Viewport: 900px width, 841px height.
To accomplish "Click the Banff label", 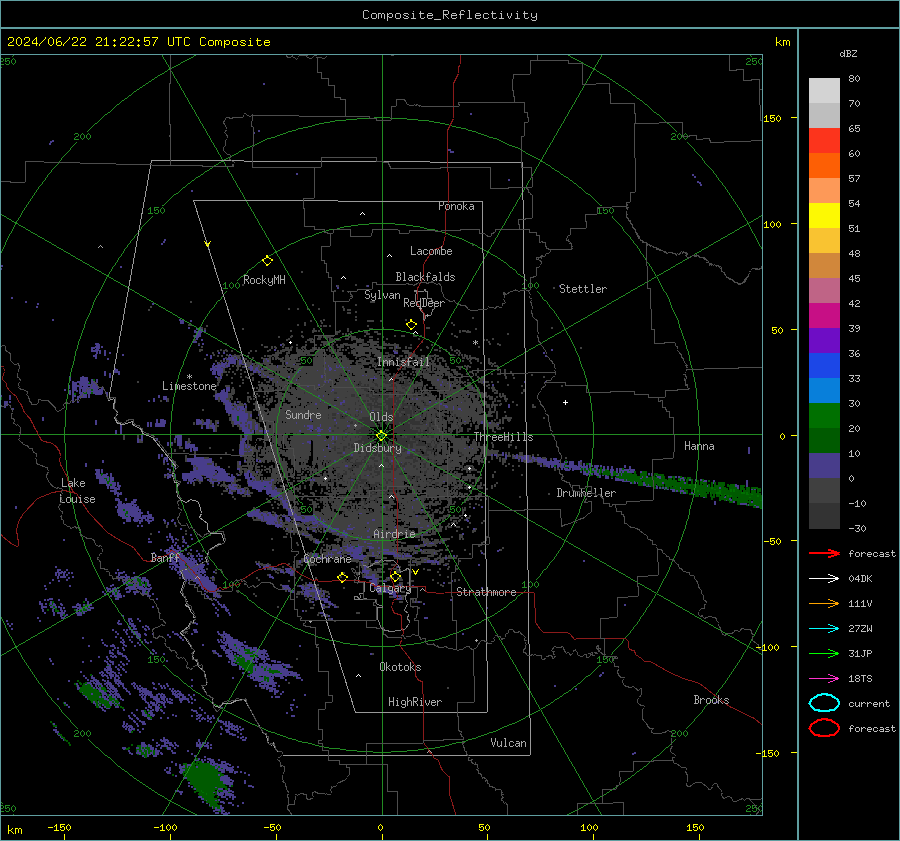I will click(x=165, y=557).
